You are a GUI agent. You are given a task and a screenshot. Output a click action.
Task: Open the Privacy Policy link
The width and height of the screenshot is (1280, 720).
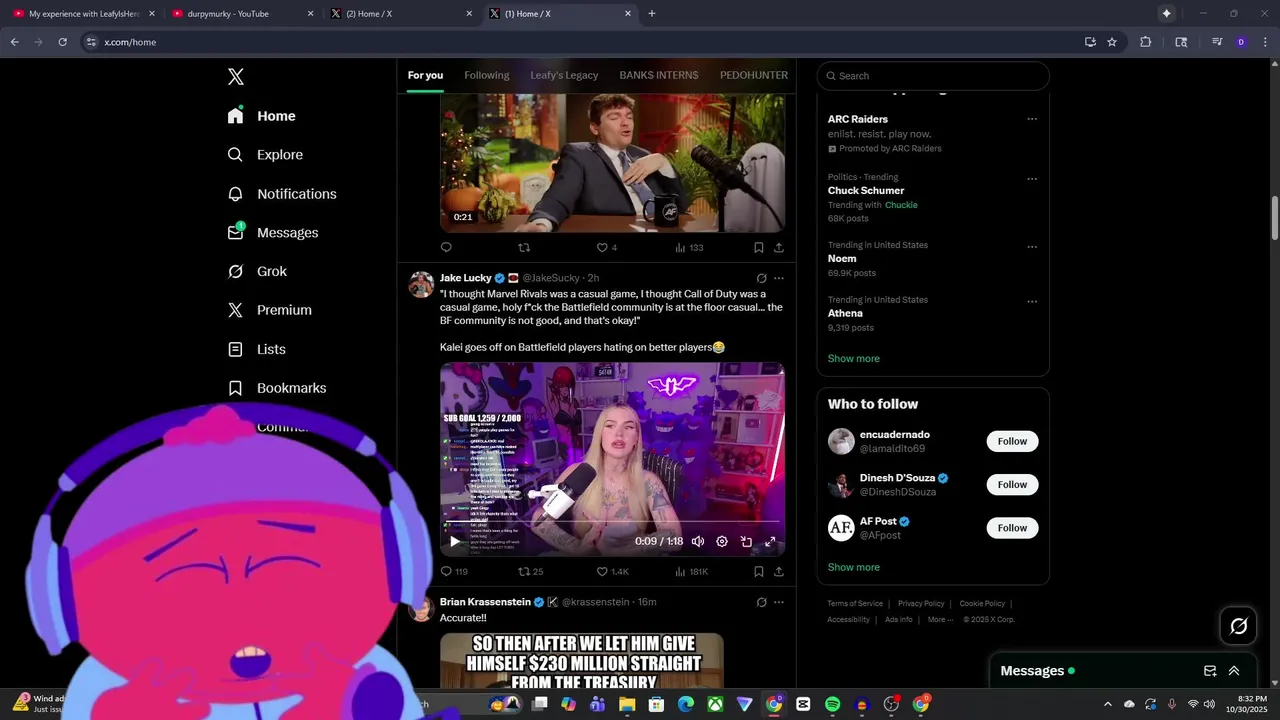click(921, 604)
